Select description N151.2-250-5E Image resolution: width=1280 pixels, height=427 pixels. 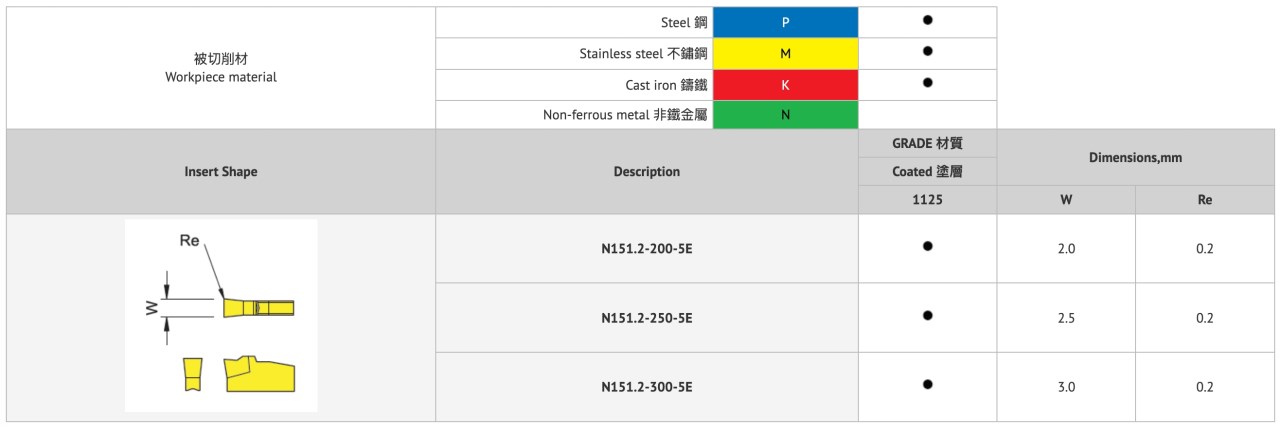(646, 318)
